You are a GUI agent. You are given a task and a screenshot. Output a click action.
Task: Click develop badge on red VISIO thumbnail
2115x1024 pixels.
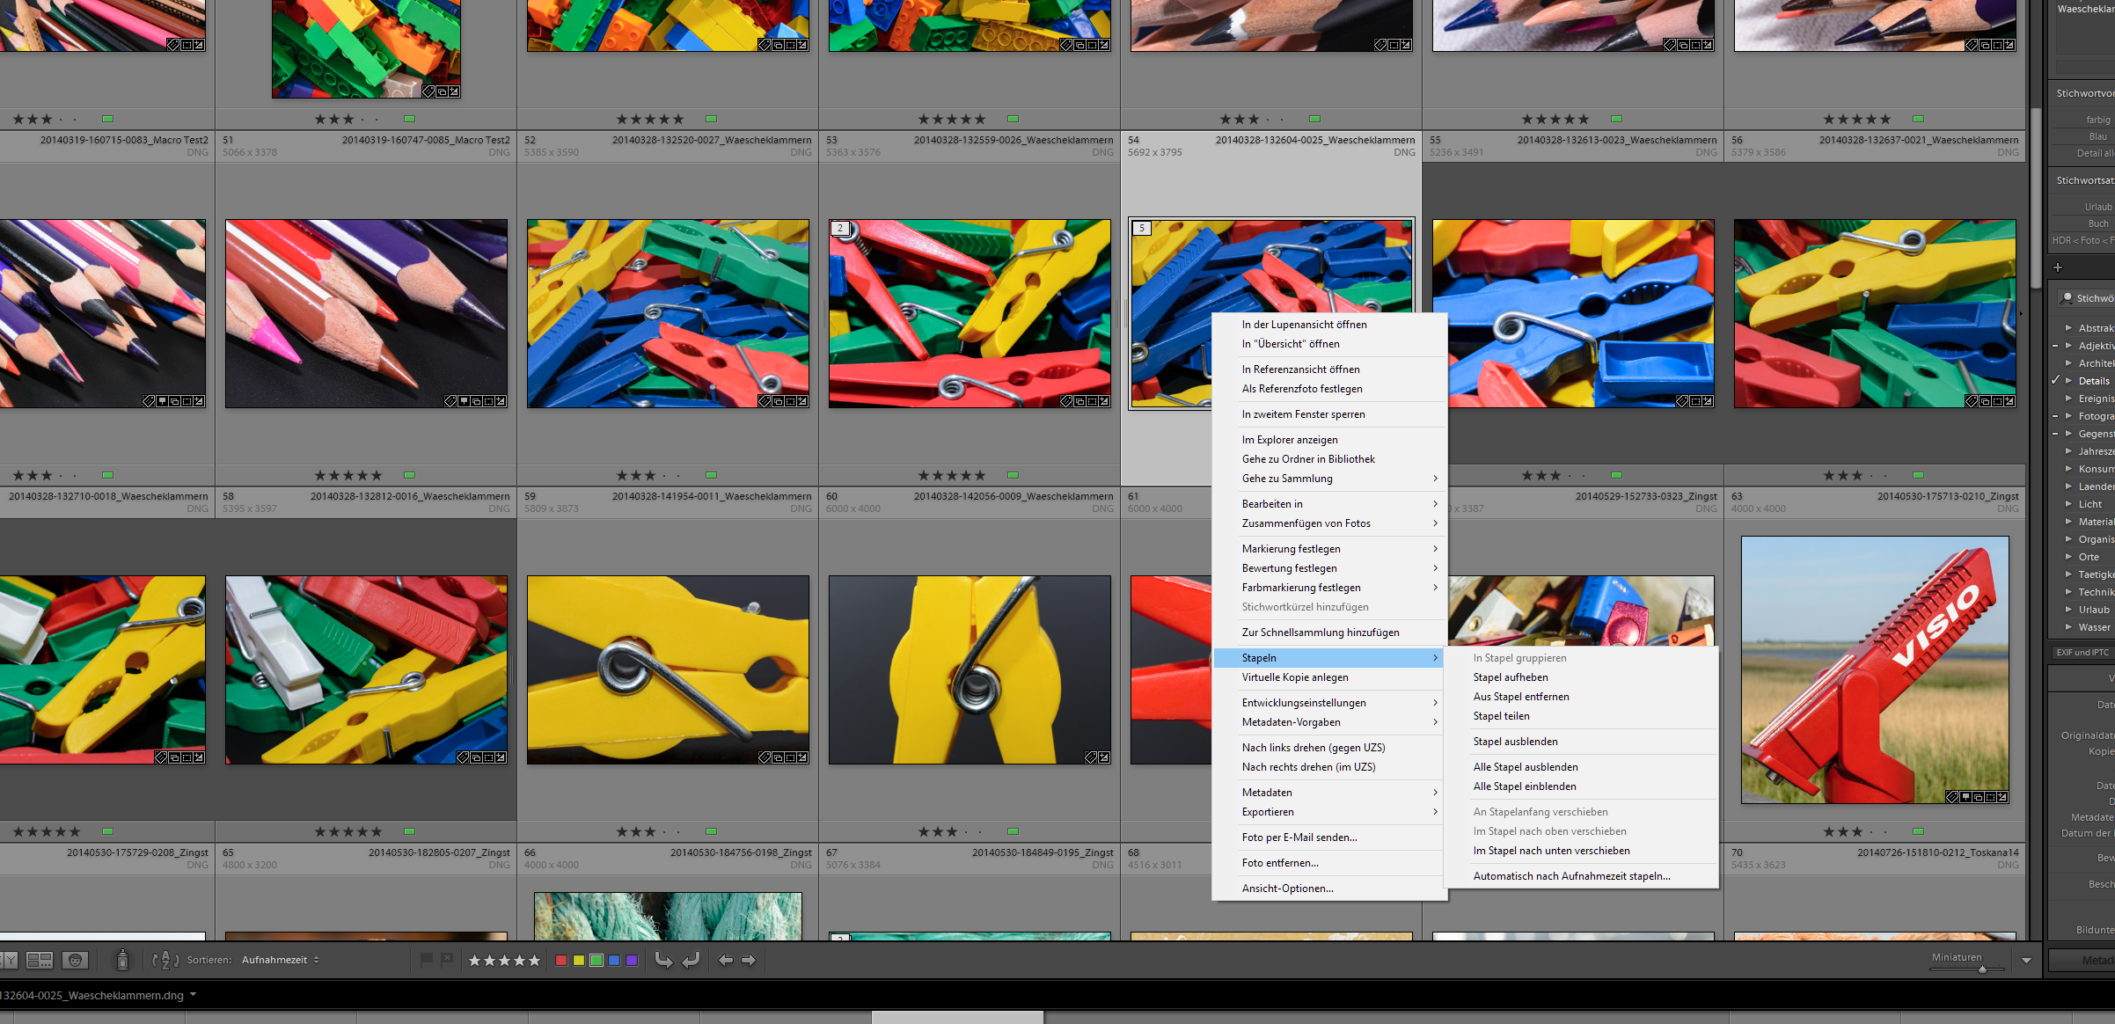[x=2002, y=797]
